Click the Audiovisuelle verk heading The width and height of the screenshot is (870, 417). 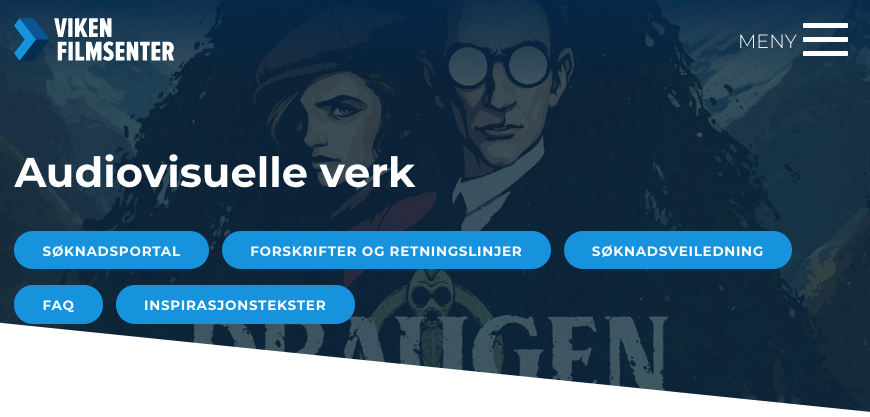(215, 172)
